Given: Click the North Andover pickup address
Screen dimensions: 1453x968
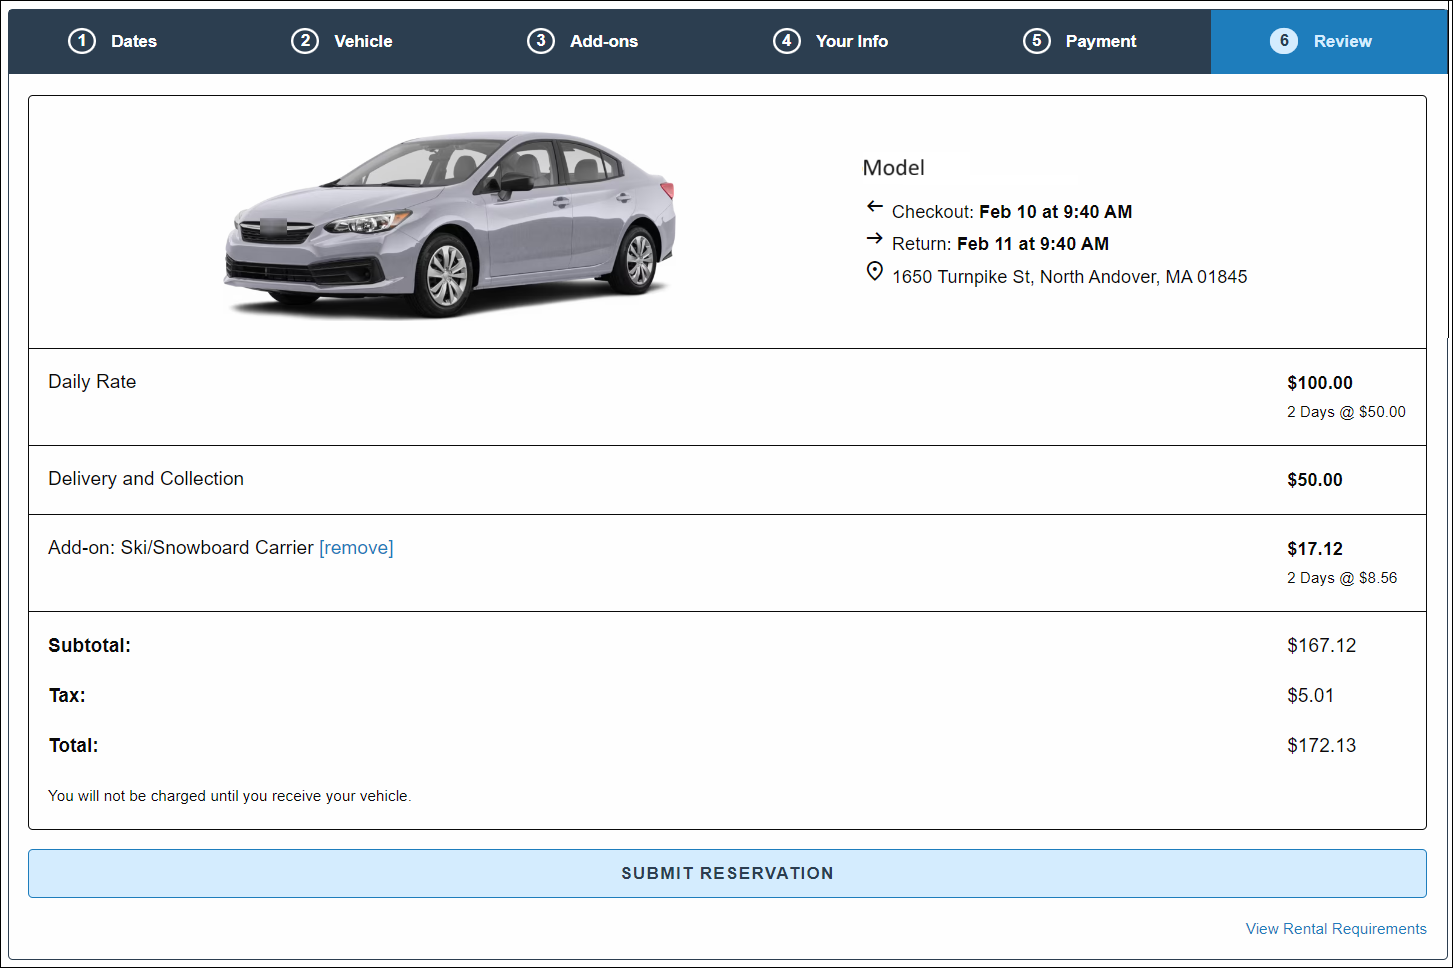Looking at the screenshot, I should 1069,277.
